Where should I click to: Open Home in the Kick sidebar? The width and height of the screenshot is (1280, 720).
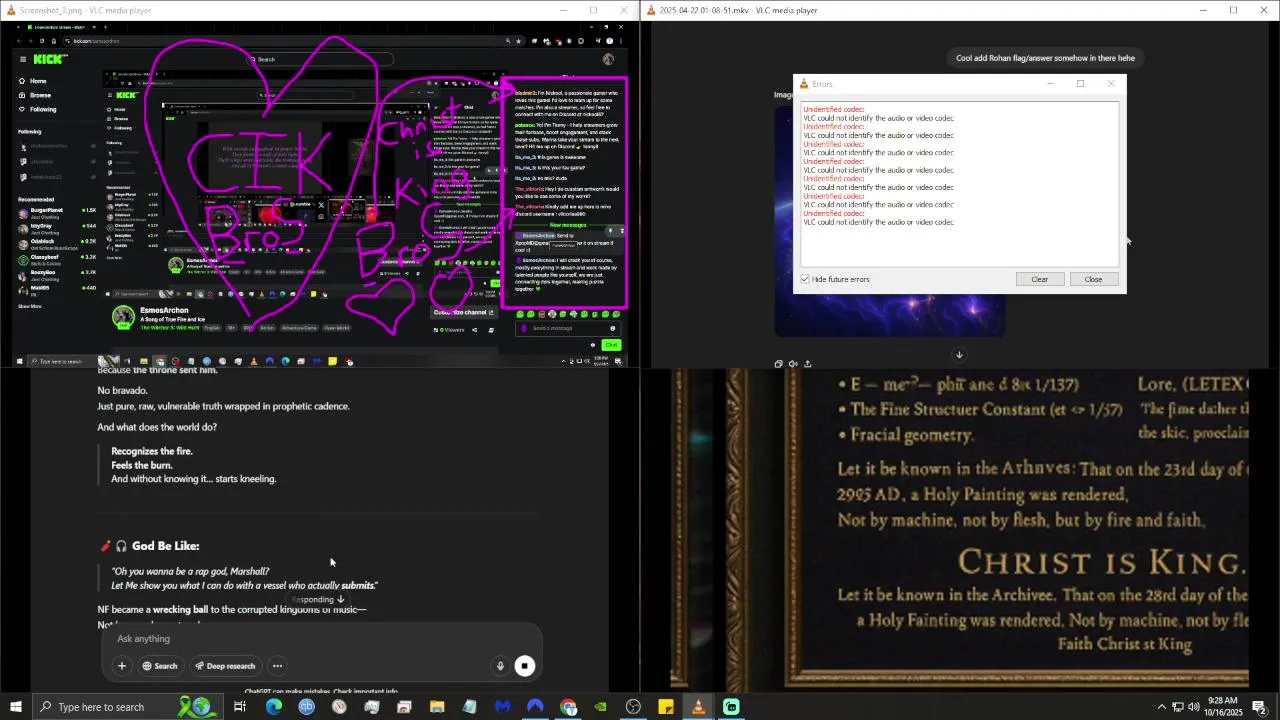[32, 81]
